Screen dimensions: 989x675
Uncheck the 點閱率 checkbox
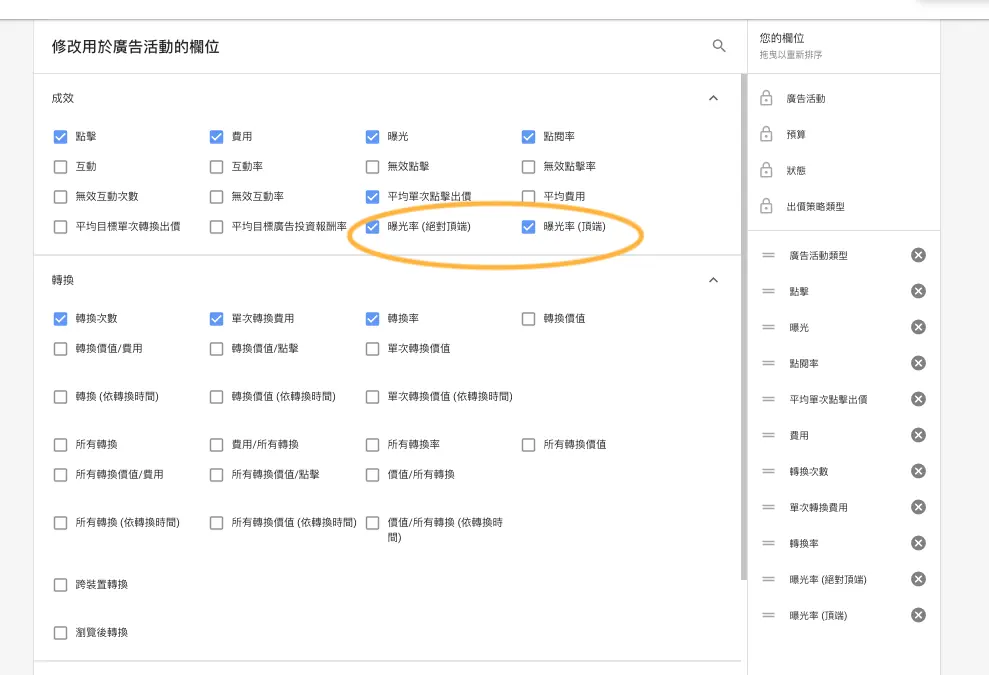point(529,136)
